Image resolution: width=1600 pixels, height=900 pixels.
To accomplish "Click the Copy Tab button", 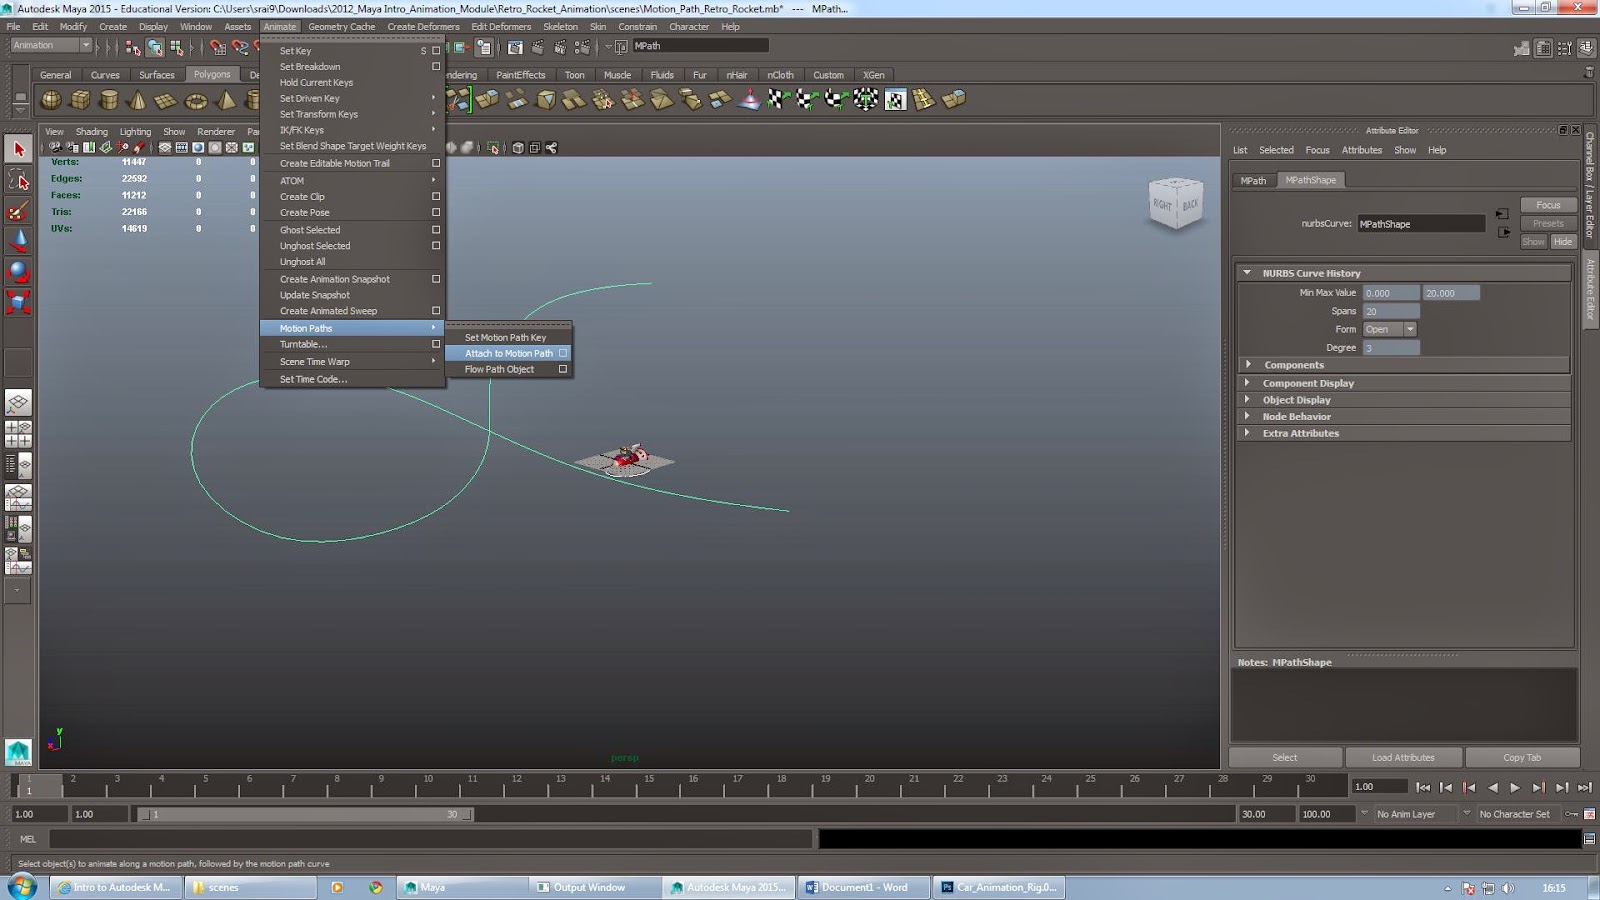I will click(1521, 758).
